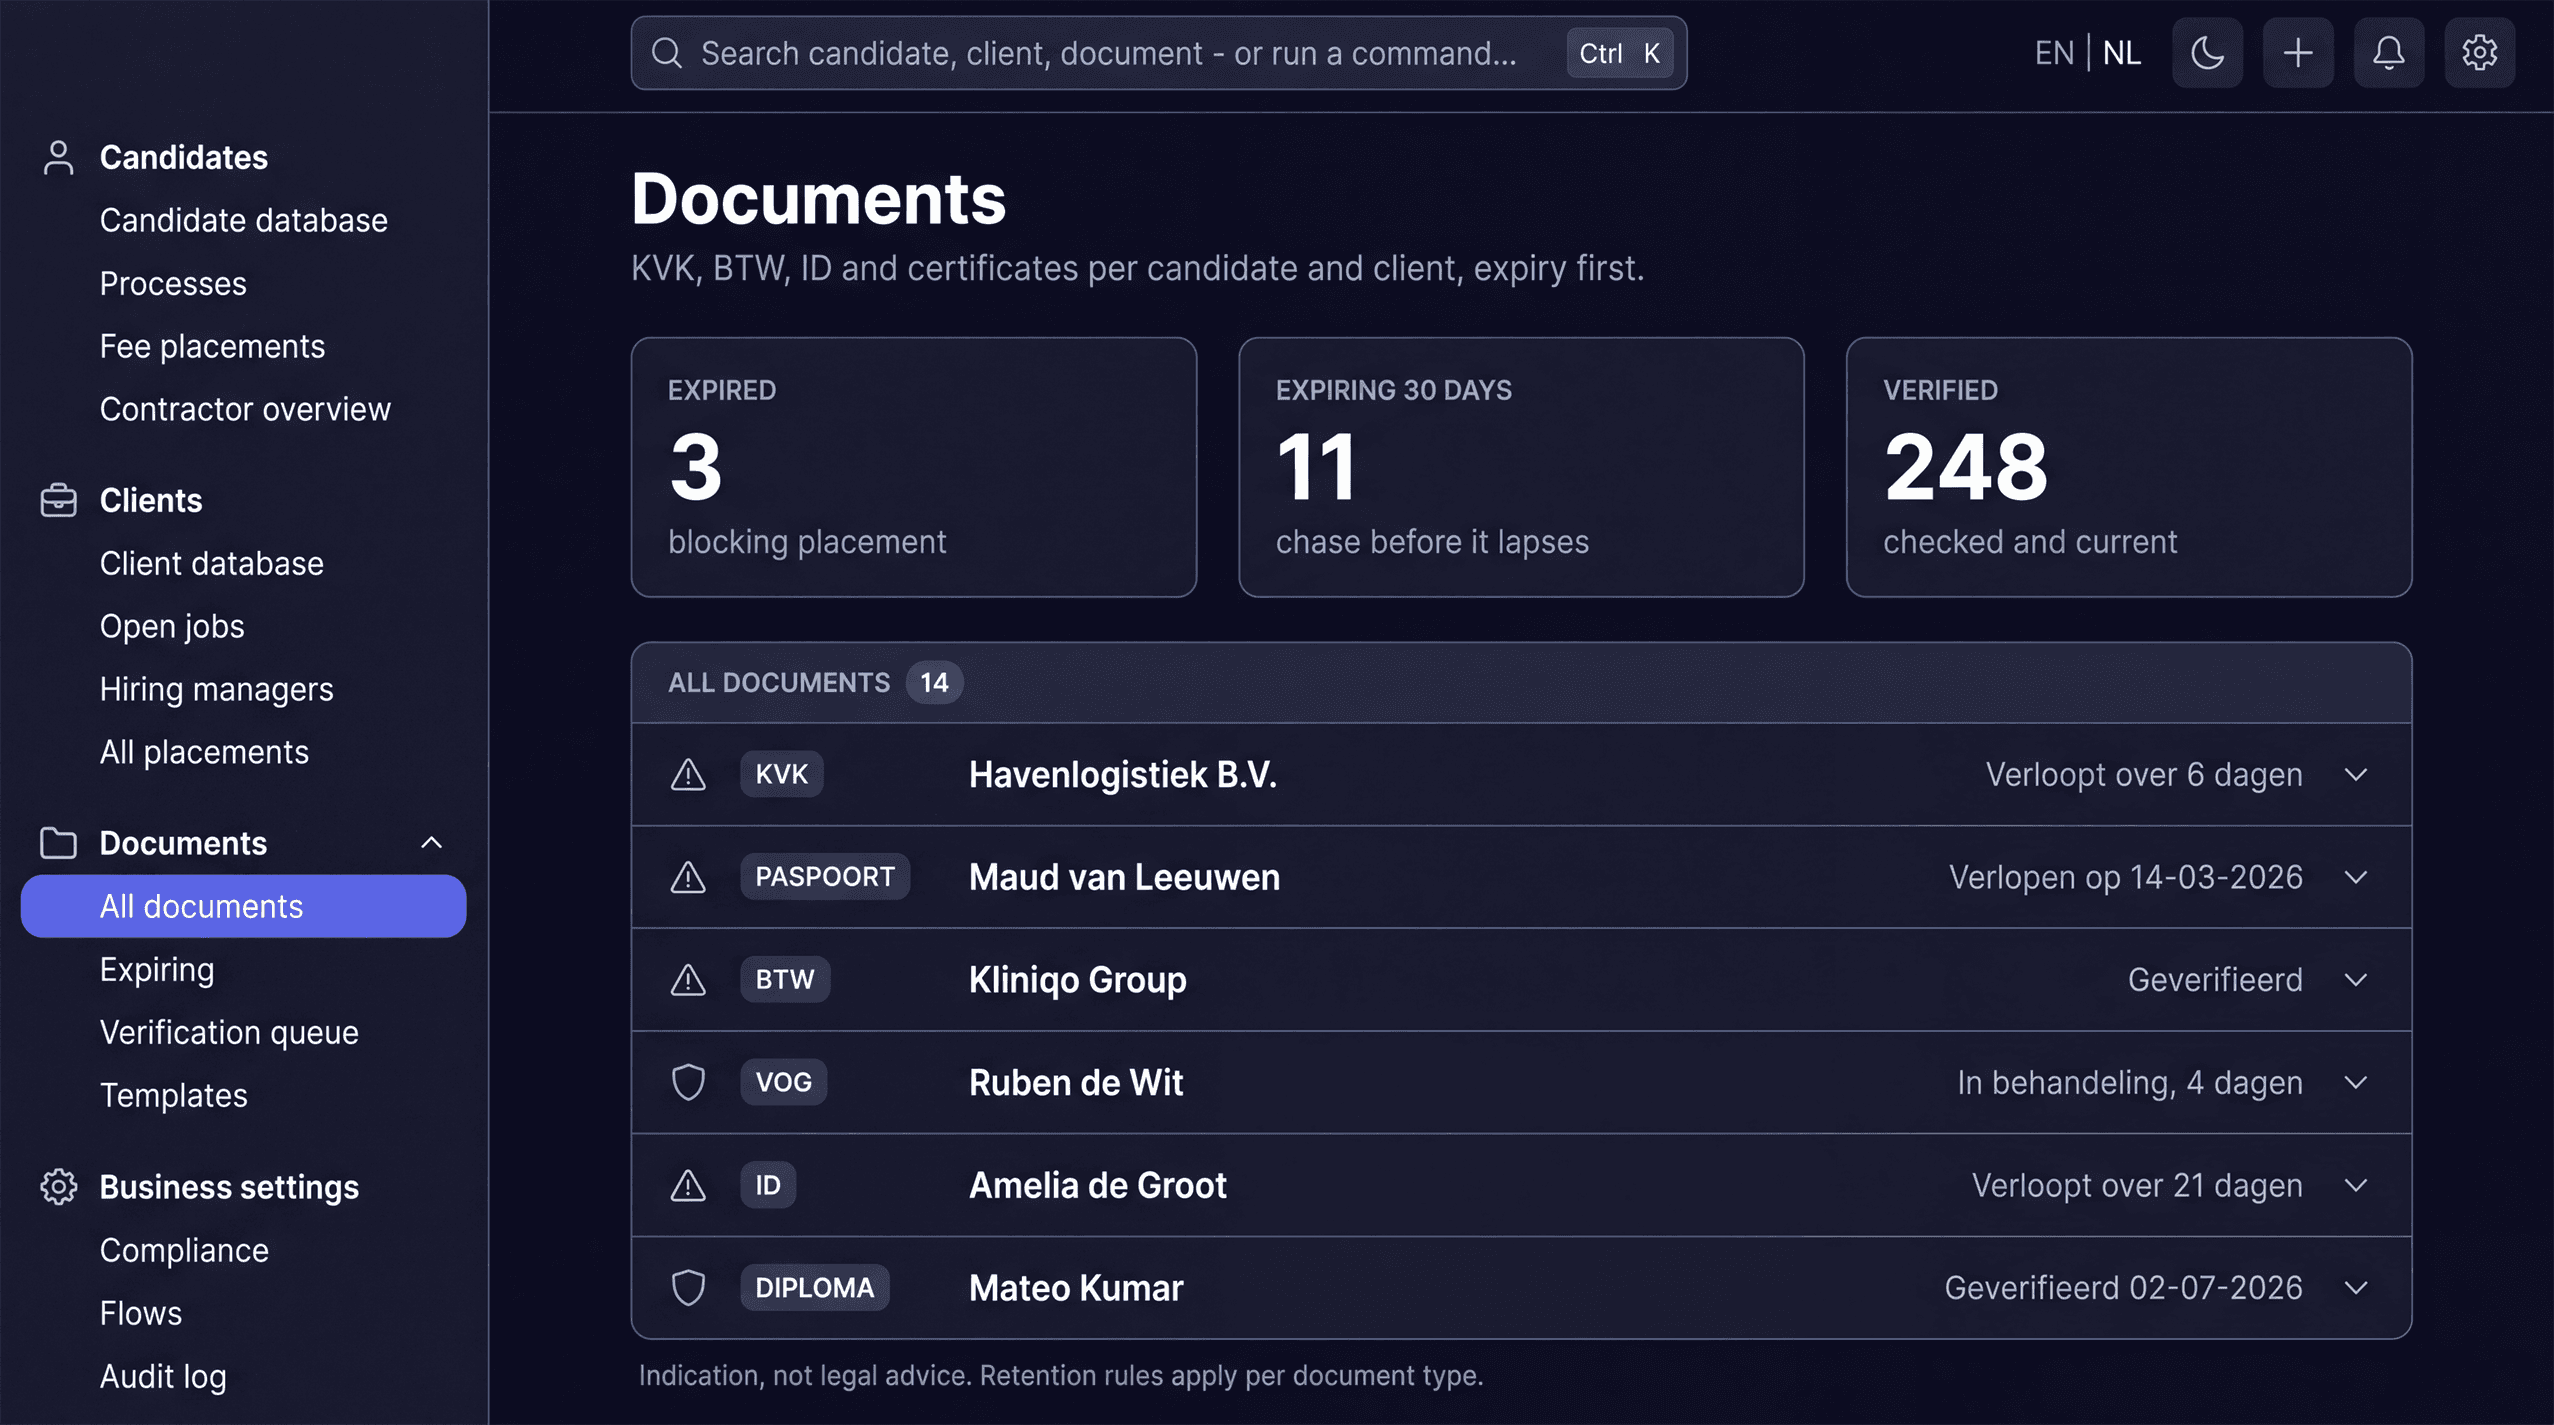Select All documents sidebar item
This screenshot has height=1425, width=2554.
tap(243, 906)
